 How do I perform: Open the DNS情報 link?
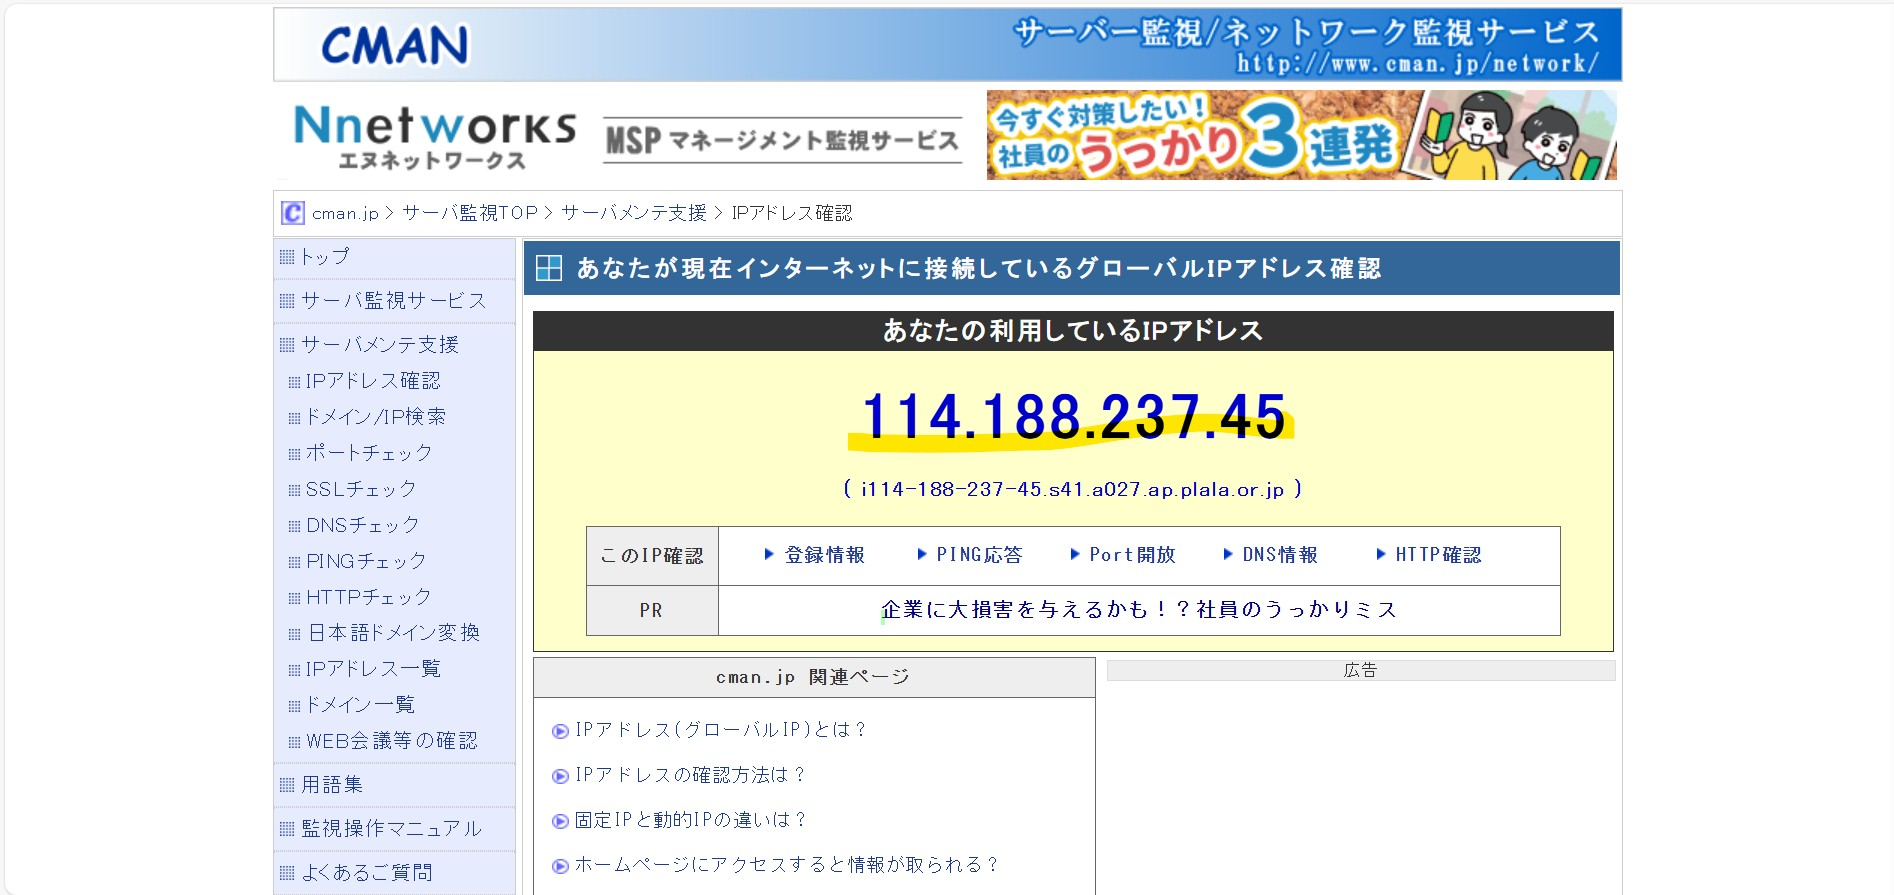click(x=1279, y=555)
